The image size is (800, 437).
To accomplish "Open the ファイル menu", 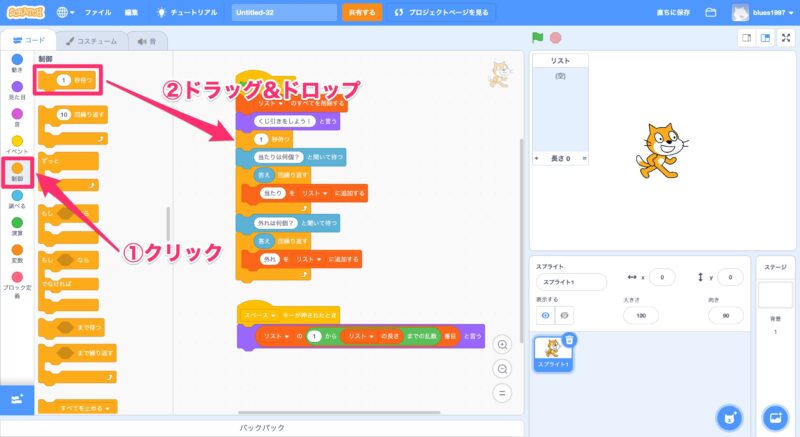I will coord(98,13).
